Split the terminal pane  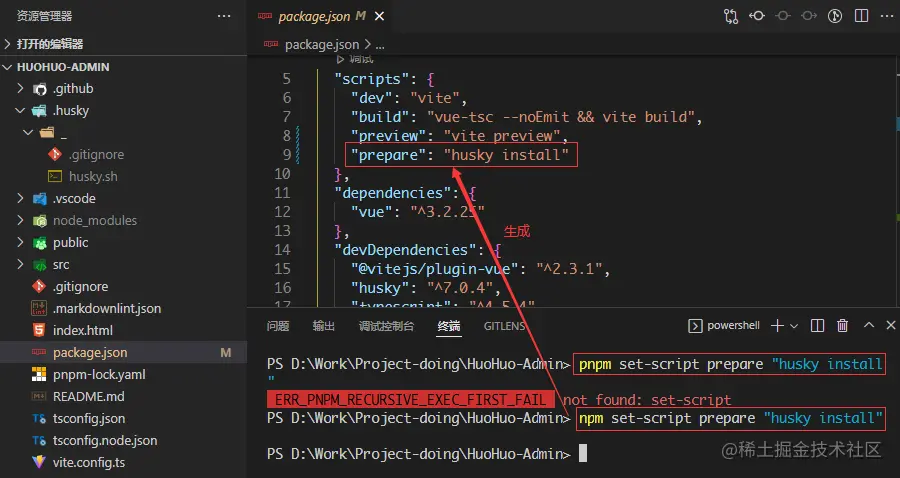(x=817, y=326)
